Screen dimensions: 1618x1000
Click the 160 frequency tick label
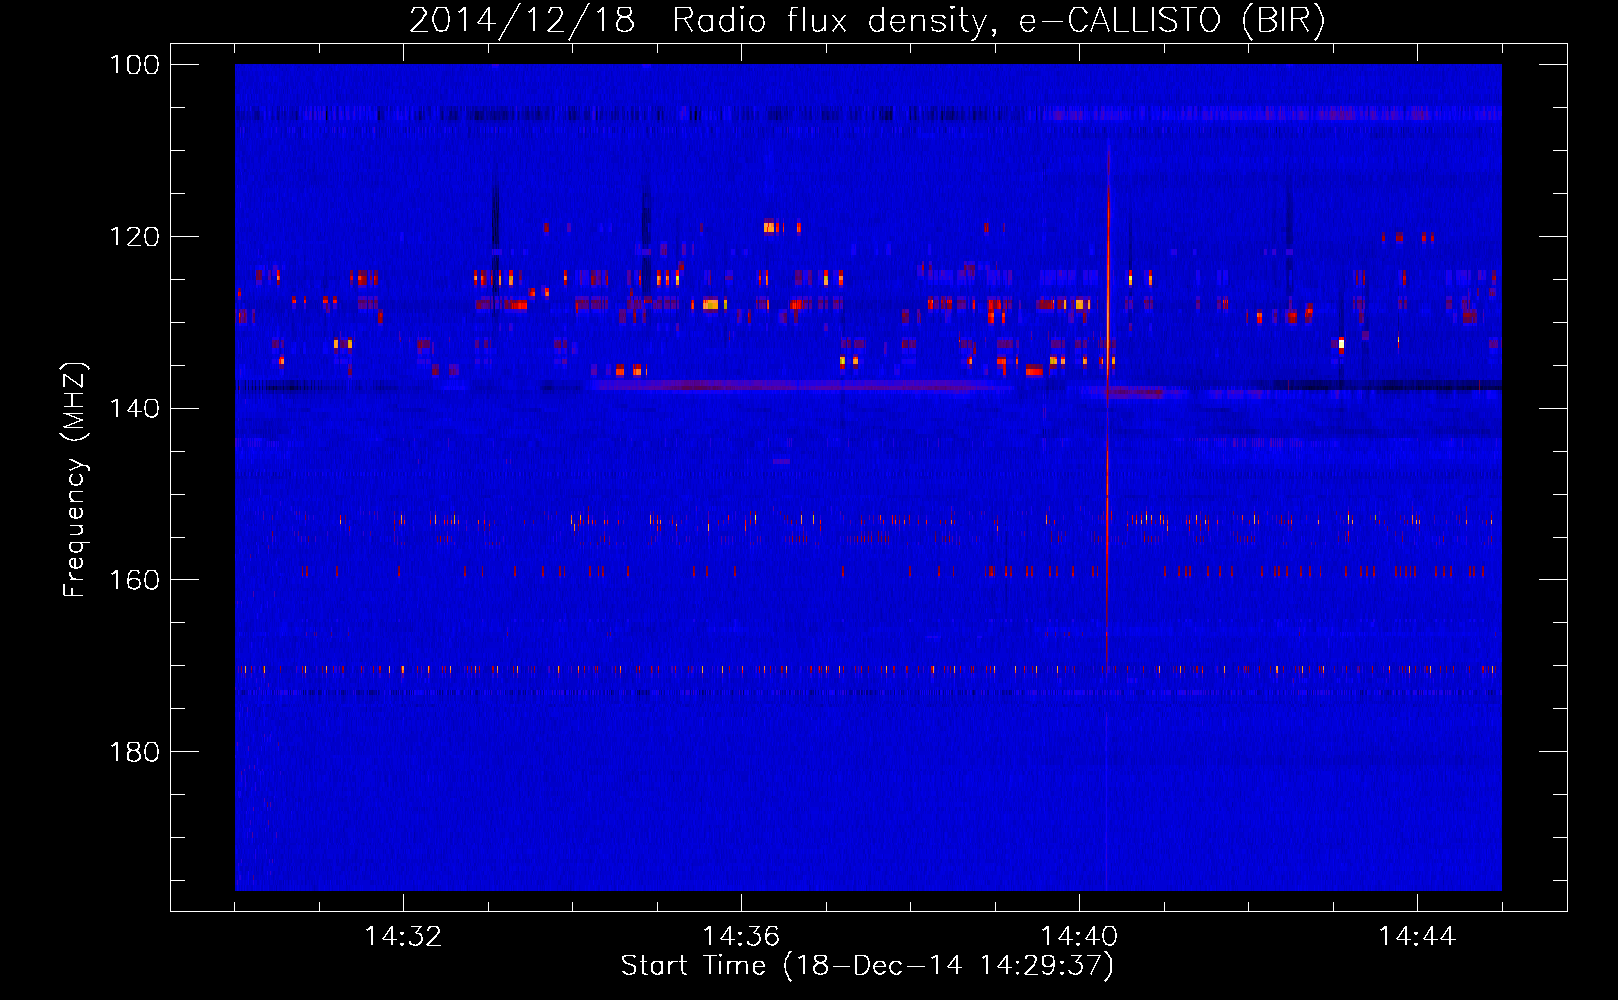point(134,580)
